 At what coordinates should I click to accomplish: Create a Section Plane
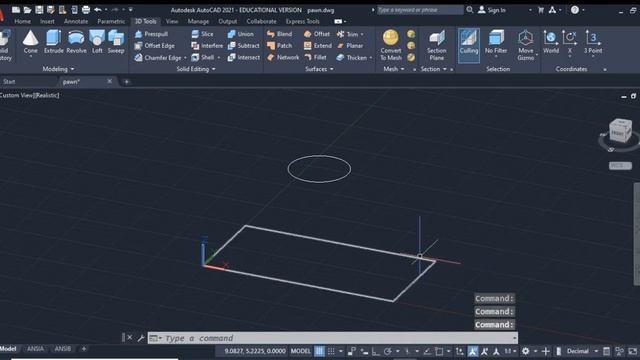coord(436,45)
